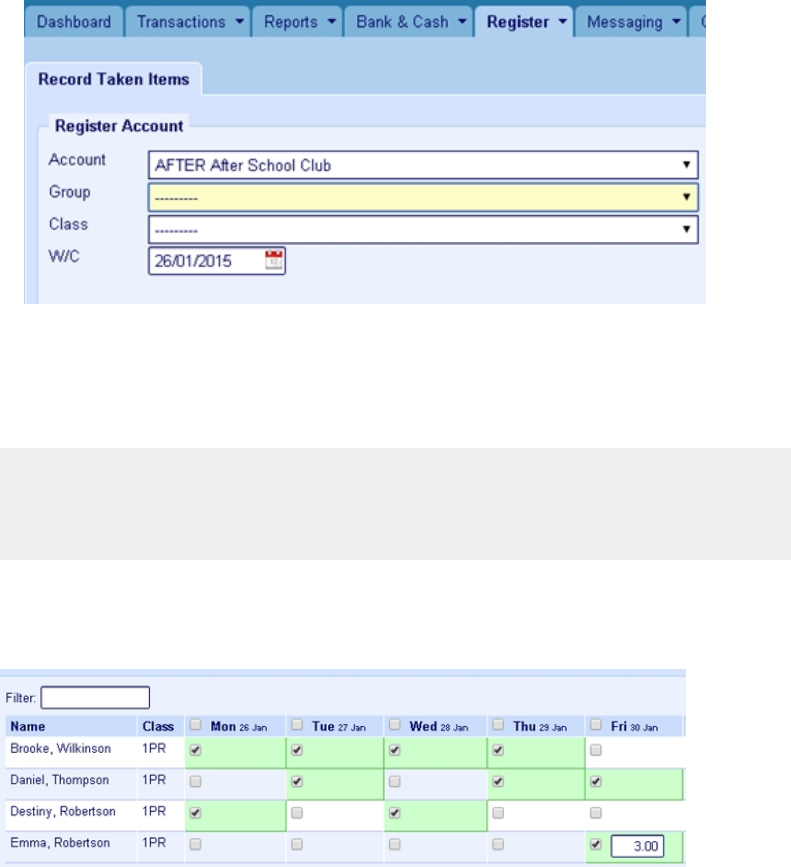Select the name Daniel, Thompson
The width and height of the screenshot is (791, 867).
point(59,780)
